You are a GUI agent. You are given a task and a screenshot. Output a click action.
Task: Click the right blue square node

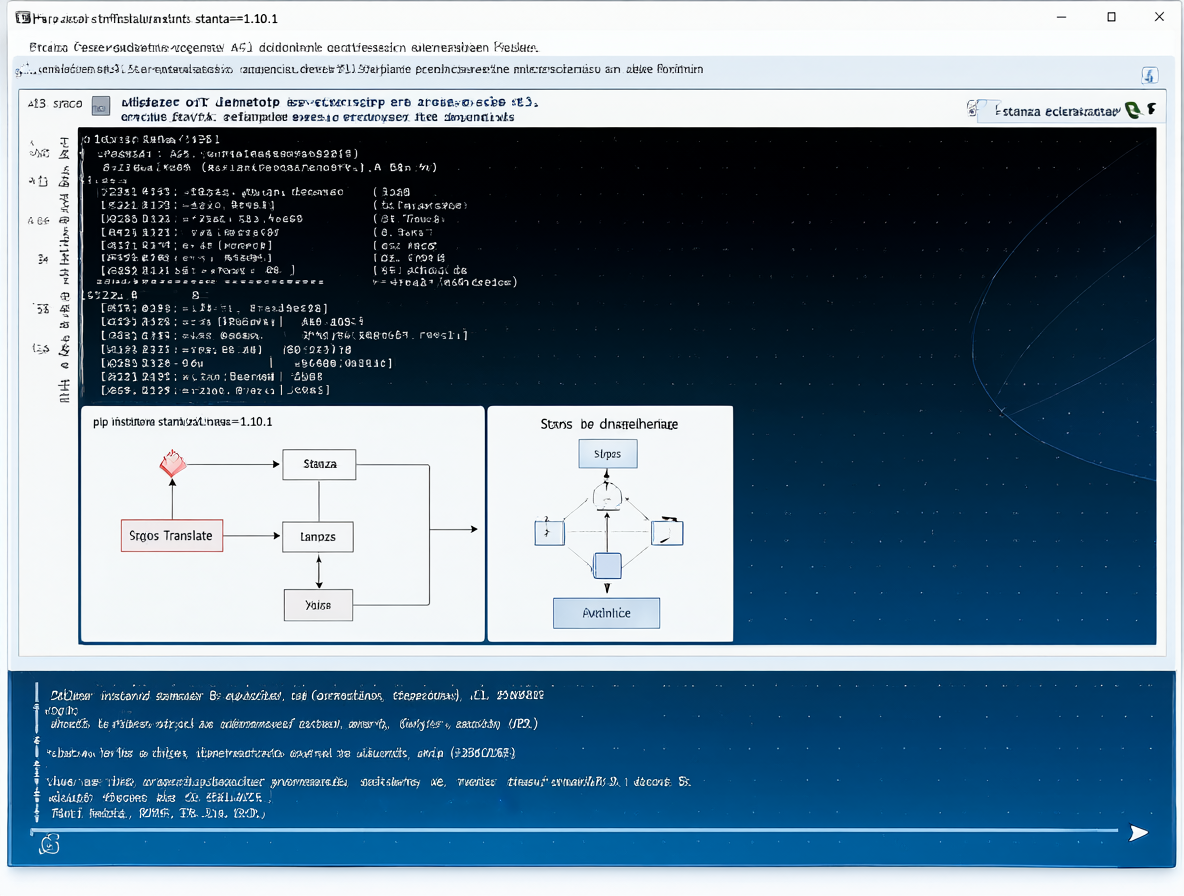668,532
